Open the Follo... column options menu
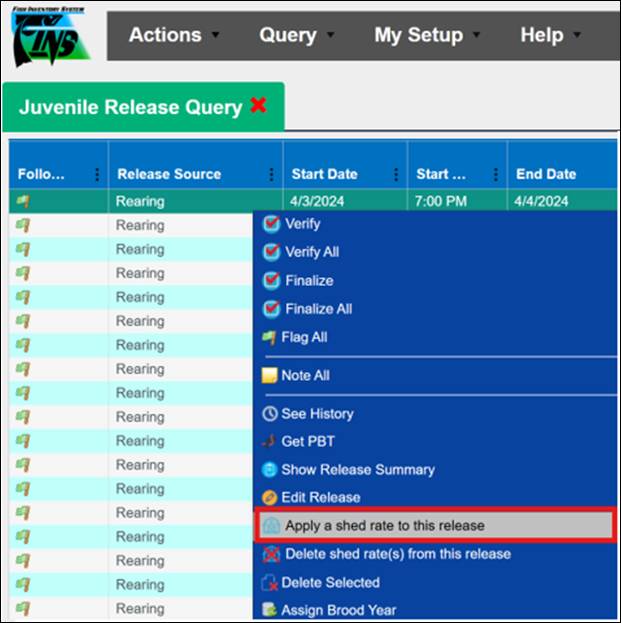The height and width of the screenshot is (623, 621). coord(97,174)
